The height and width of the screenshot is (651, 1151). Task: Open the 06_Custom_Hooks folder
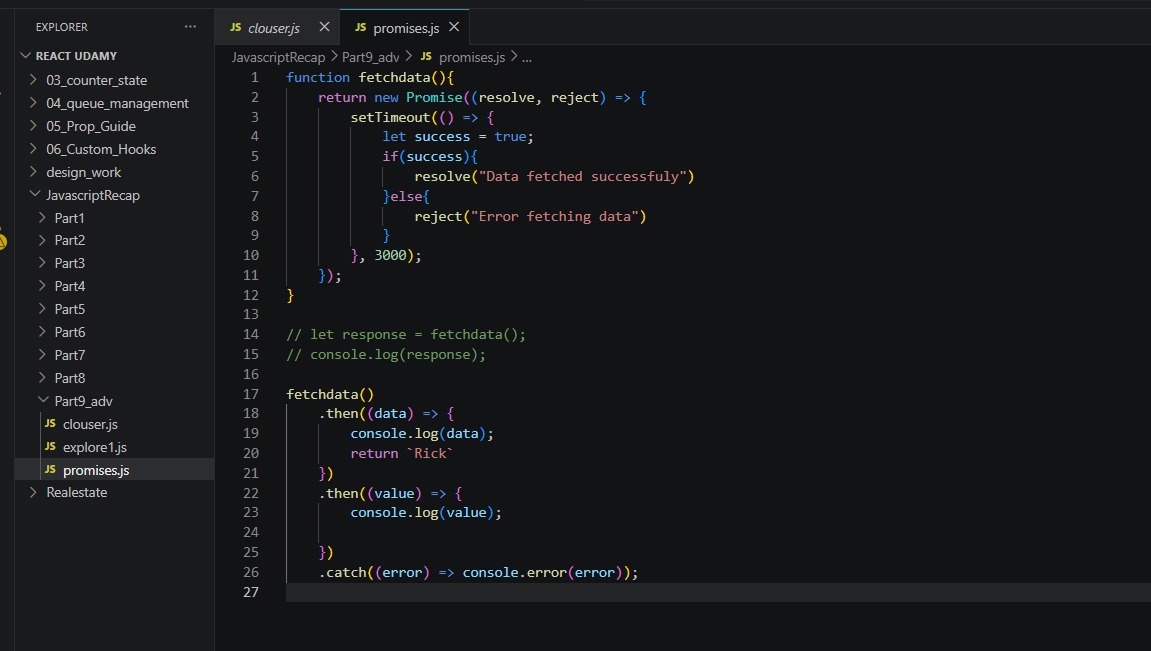point(101,149)
